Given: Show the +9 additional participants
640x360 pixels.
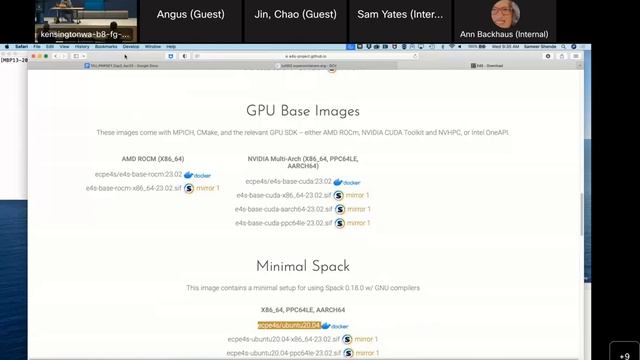Looking at the screenshot, I should click(624, 351).
